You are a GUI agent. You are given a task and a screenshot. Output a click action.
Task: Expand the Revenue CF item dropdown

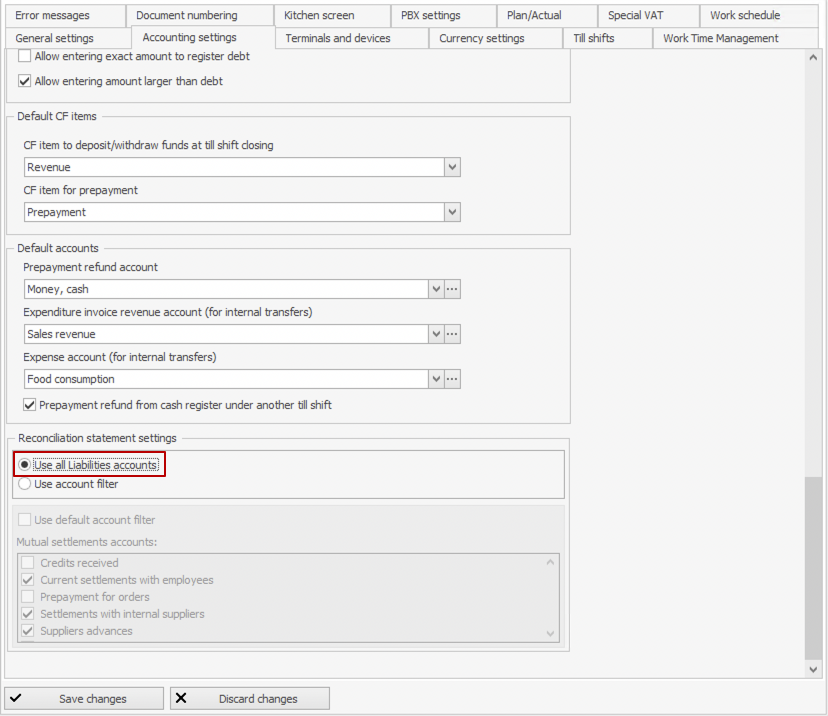tap(452, 167)
